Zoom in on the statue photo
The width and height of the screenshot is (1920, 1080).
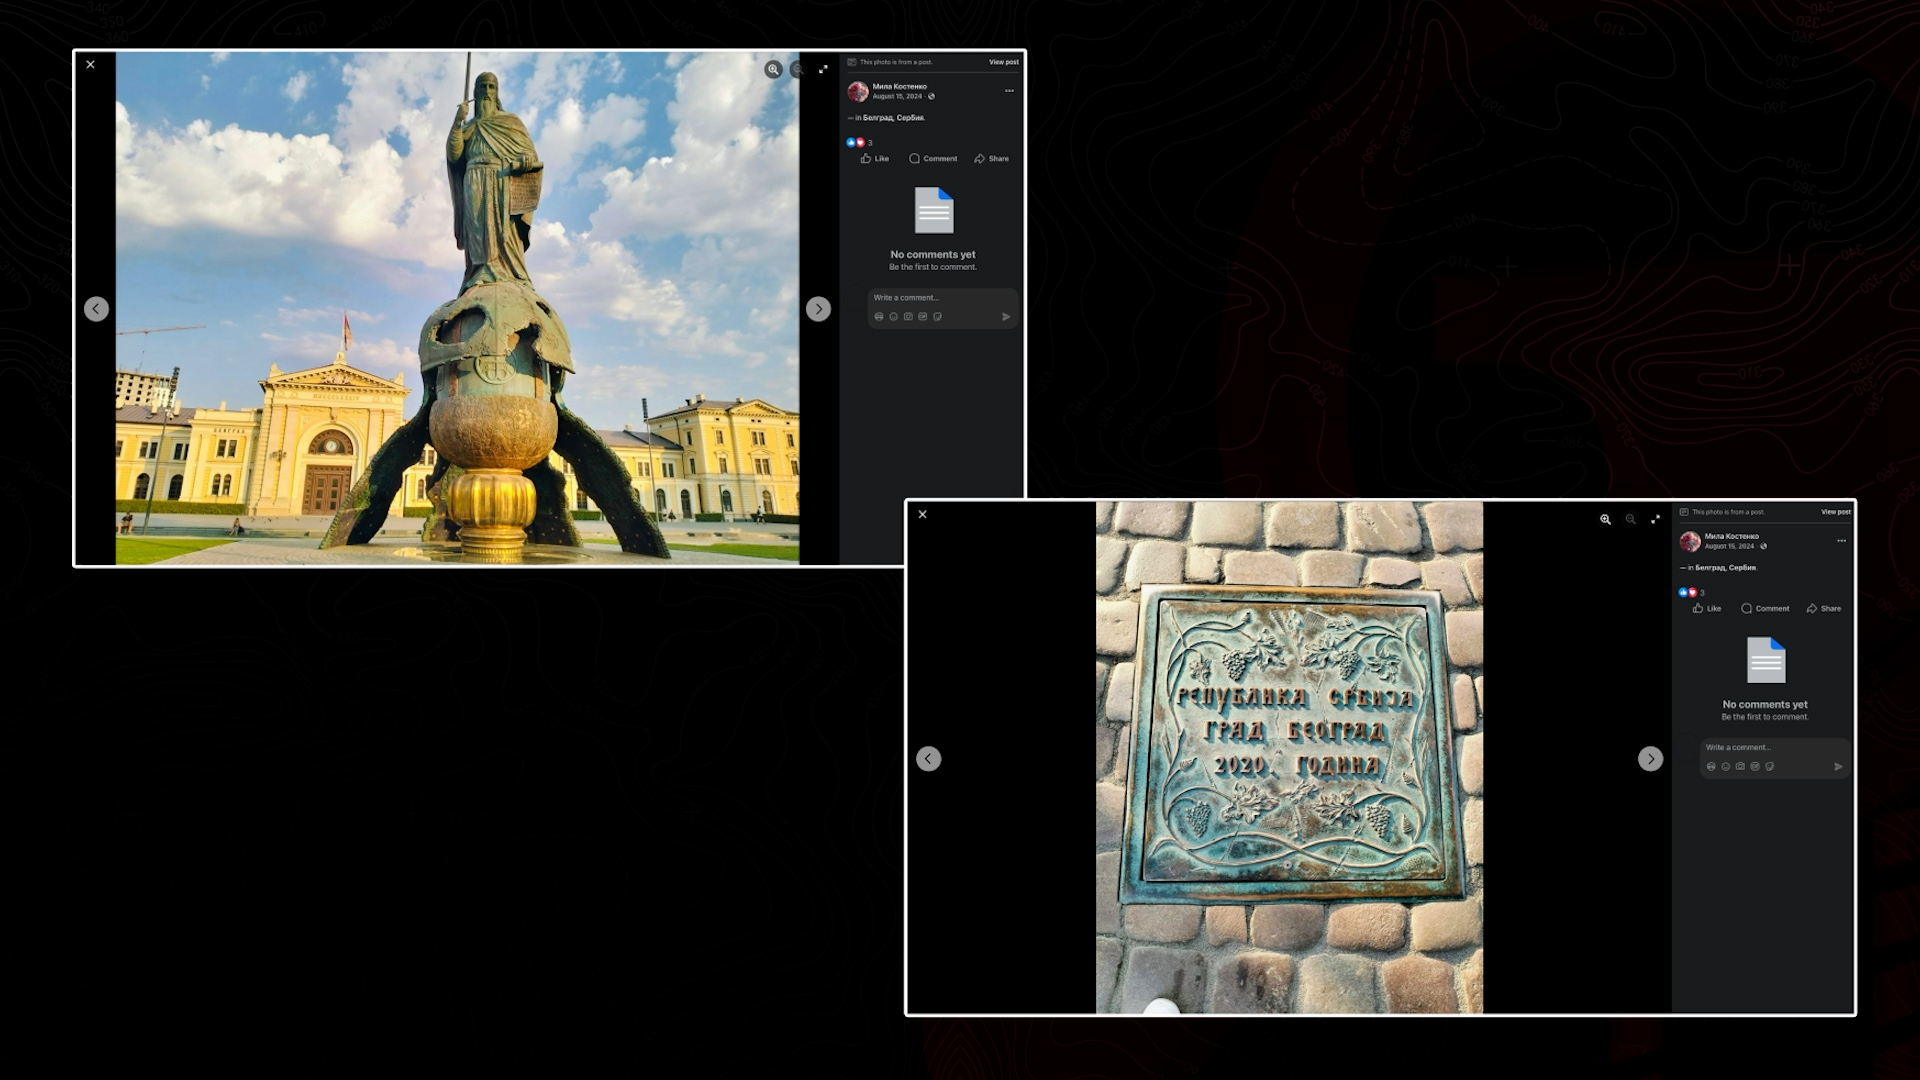(773, 69)
